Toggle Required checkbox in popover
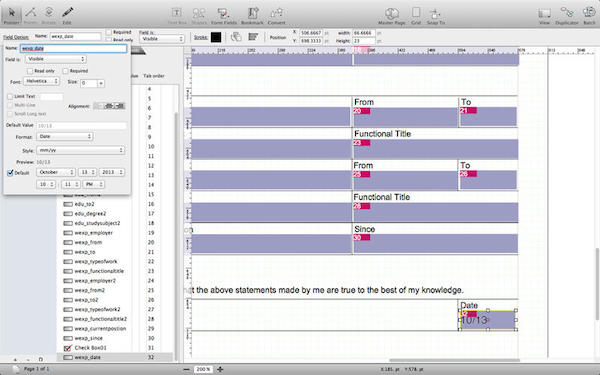Image resolution: width=600 pixels, height=375 pixels. pos(65,71)
